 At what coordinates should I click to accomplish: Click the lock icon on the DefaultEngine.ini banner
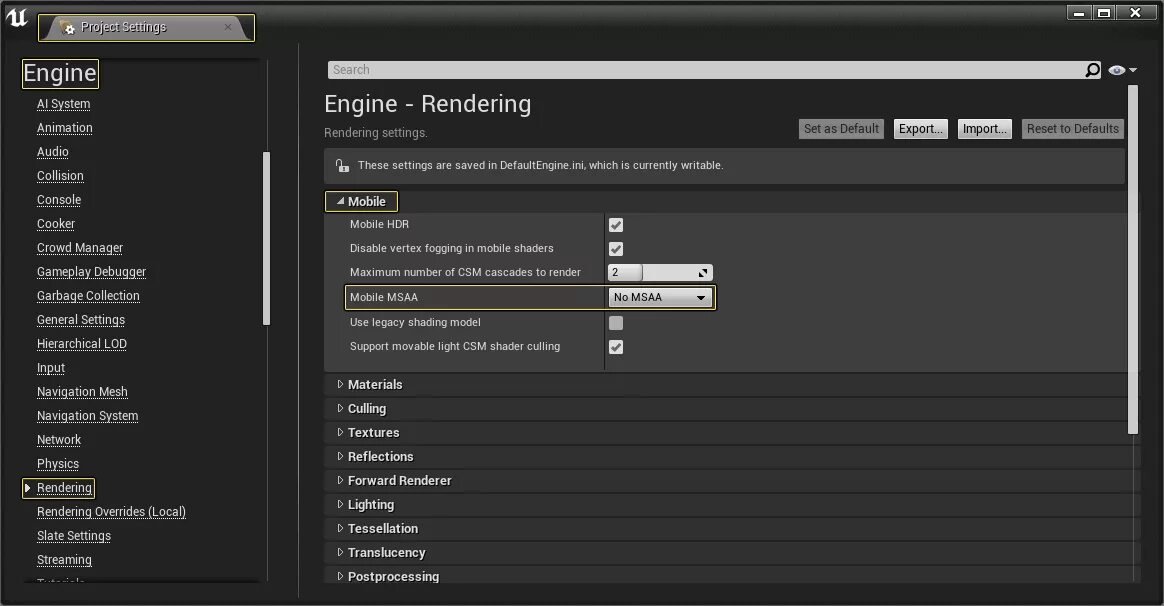pos(345,165)
